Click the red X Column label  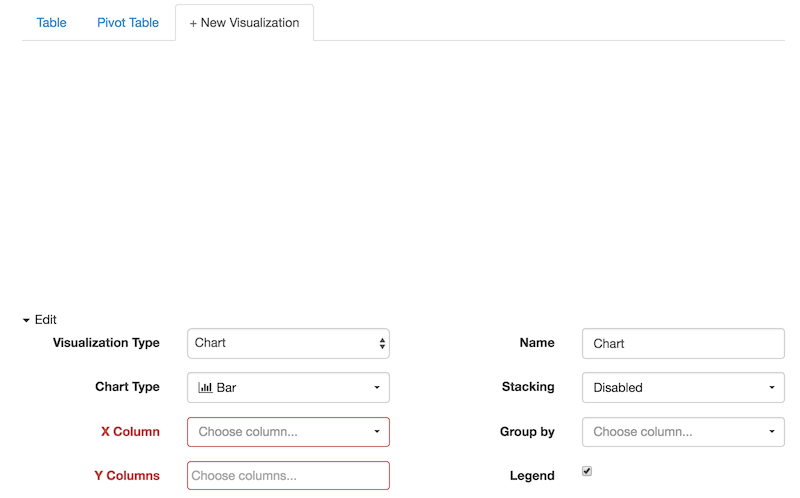[x=130, y=432]
